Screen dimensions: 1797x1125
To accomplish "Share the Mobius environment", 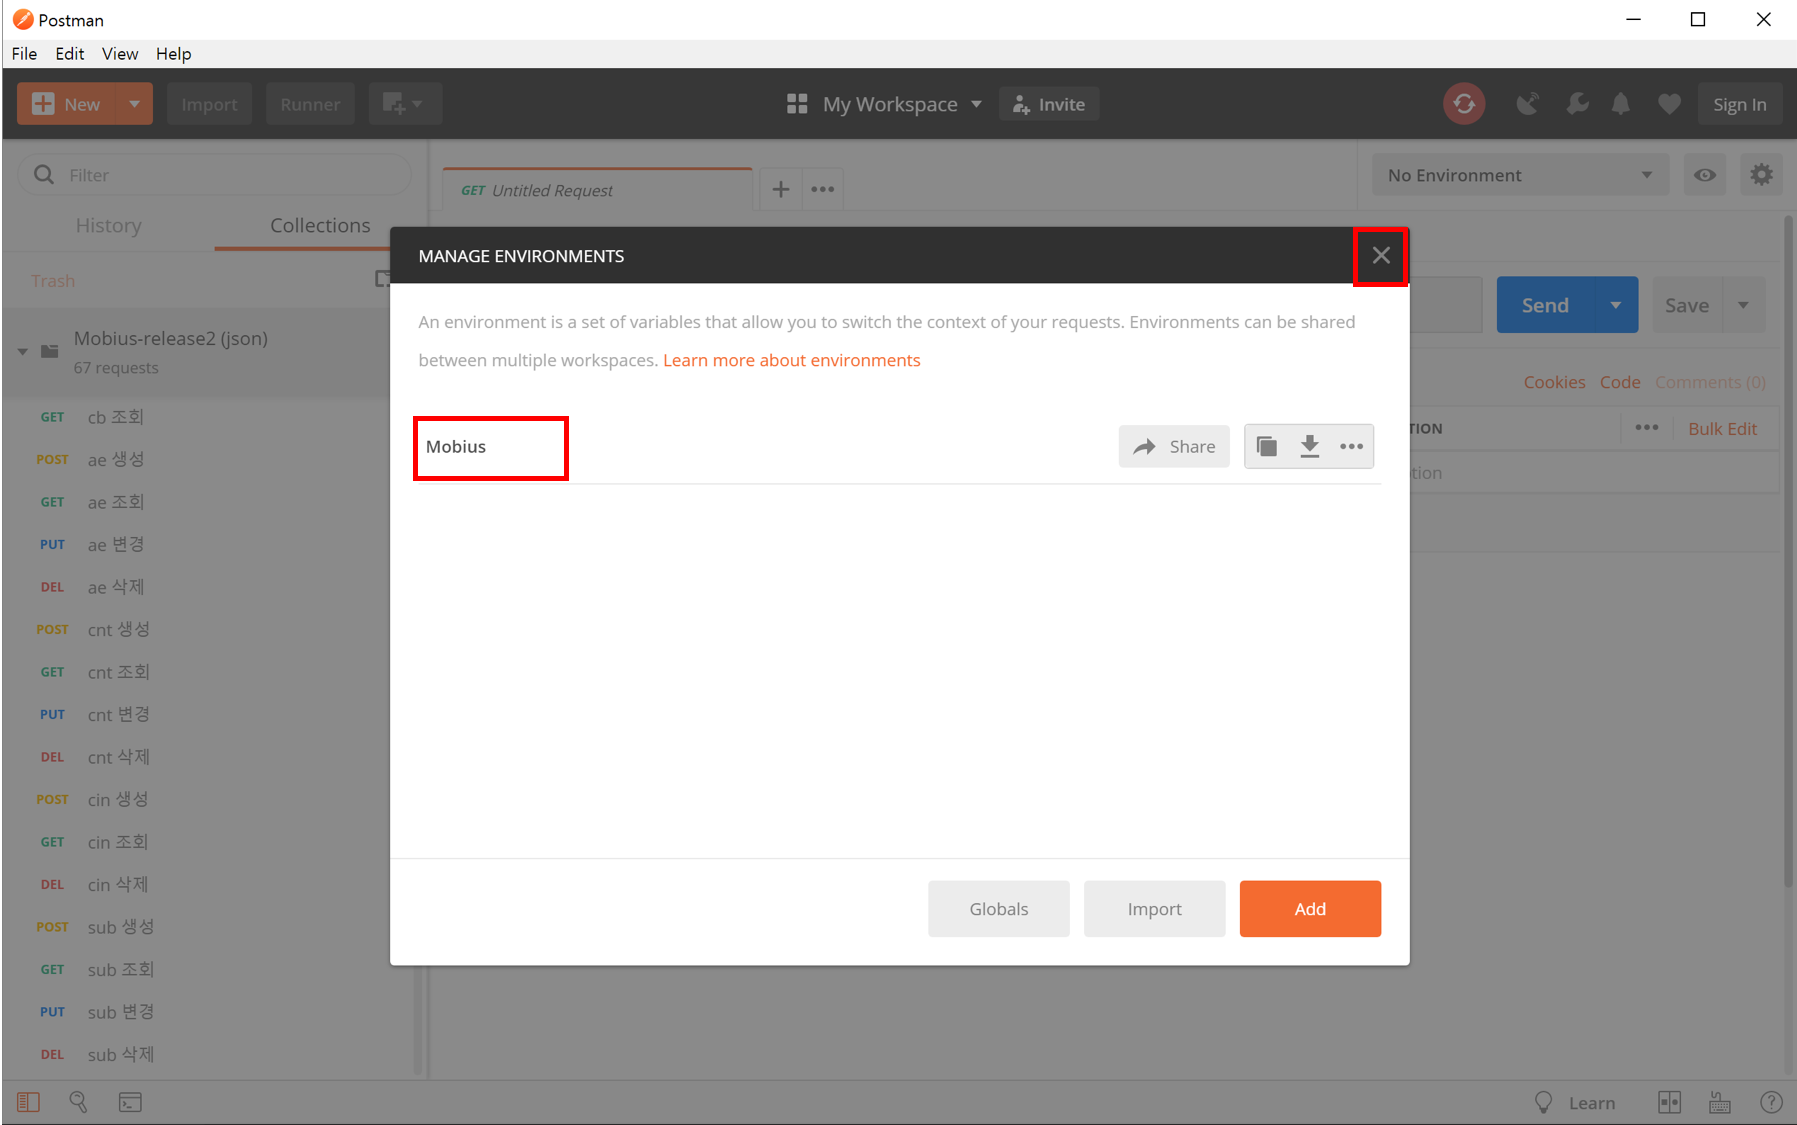I will [x=1174, y=446].
